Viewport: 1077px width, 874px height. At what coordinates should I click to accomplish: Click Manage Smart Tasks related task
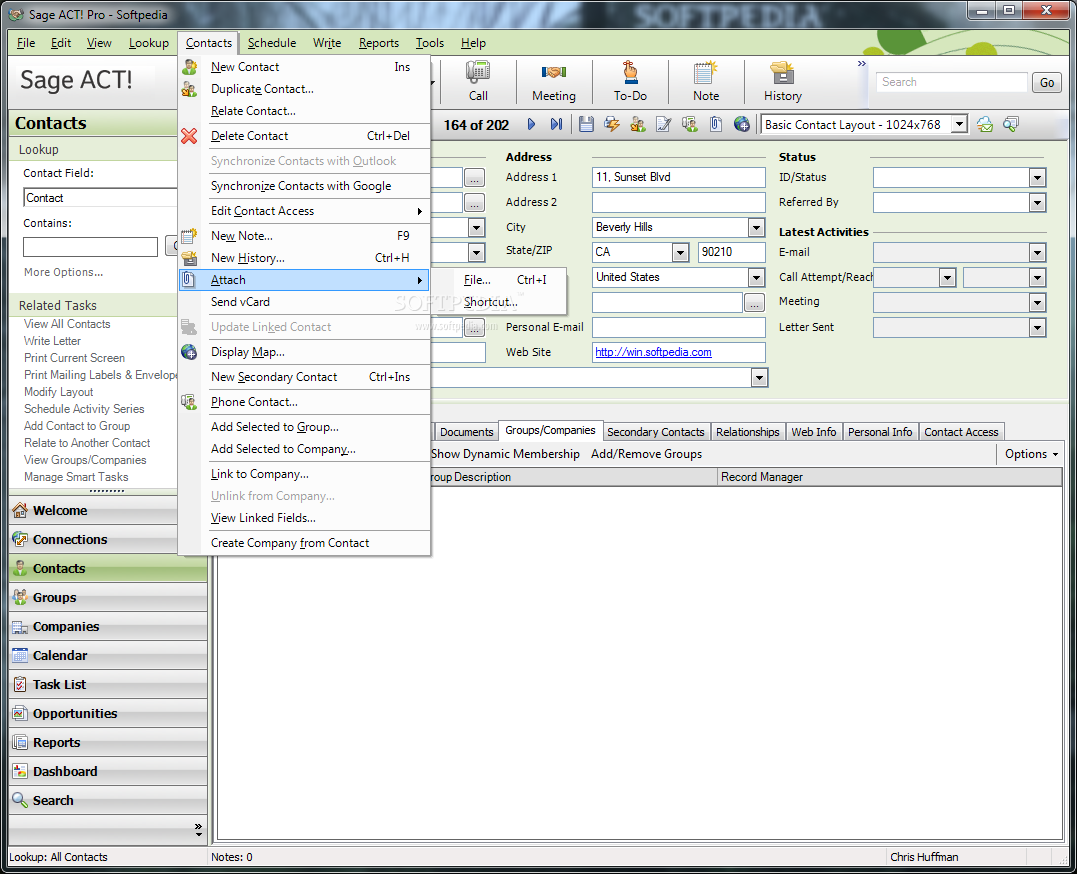[76, 477]
